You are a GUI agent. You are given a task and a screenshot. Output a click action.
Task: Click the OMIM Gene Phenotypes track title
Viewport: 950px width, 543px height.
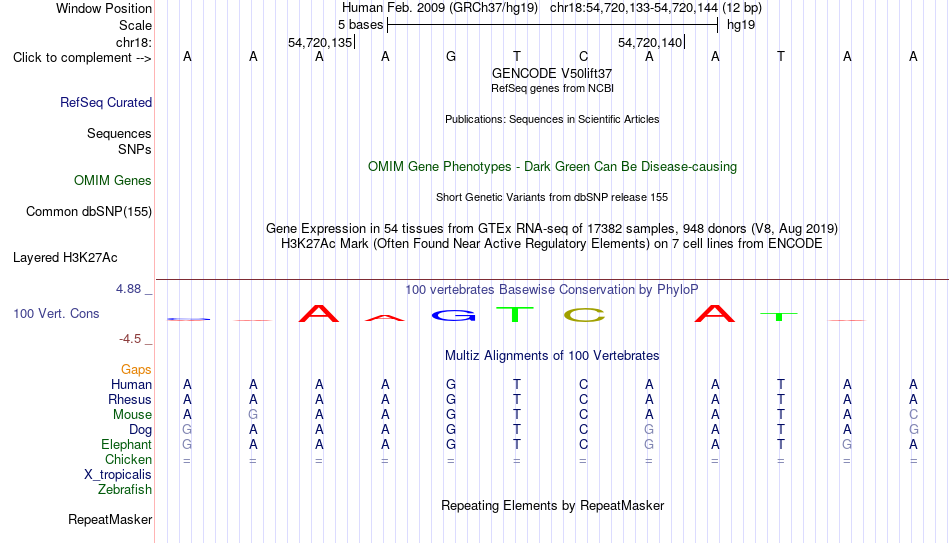(553, 167)
